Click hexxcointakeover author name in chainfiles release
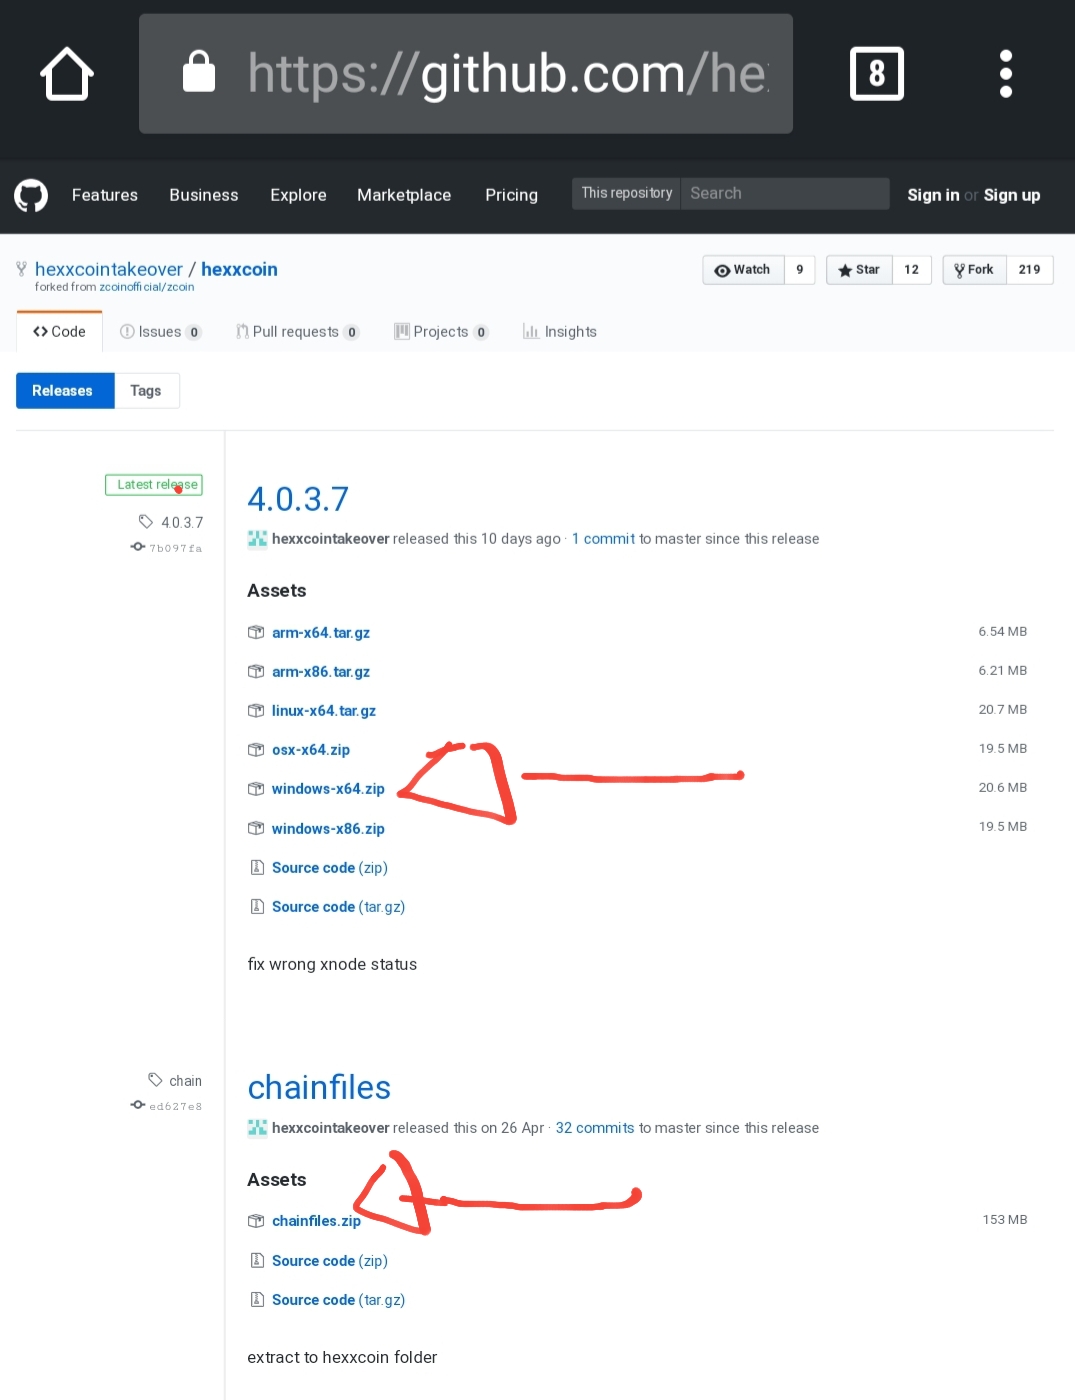Screen dimensions: 1075x1400 pyautogui.click(x=331, y=1128)
